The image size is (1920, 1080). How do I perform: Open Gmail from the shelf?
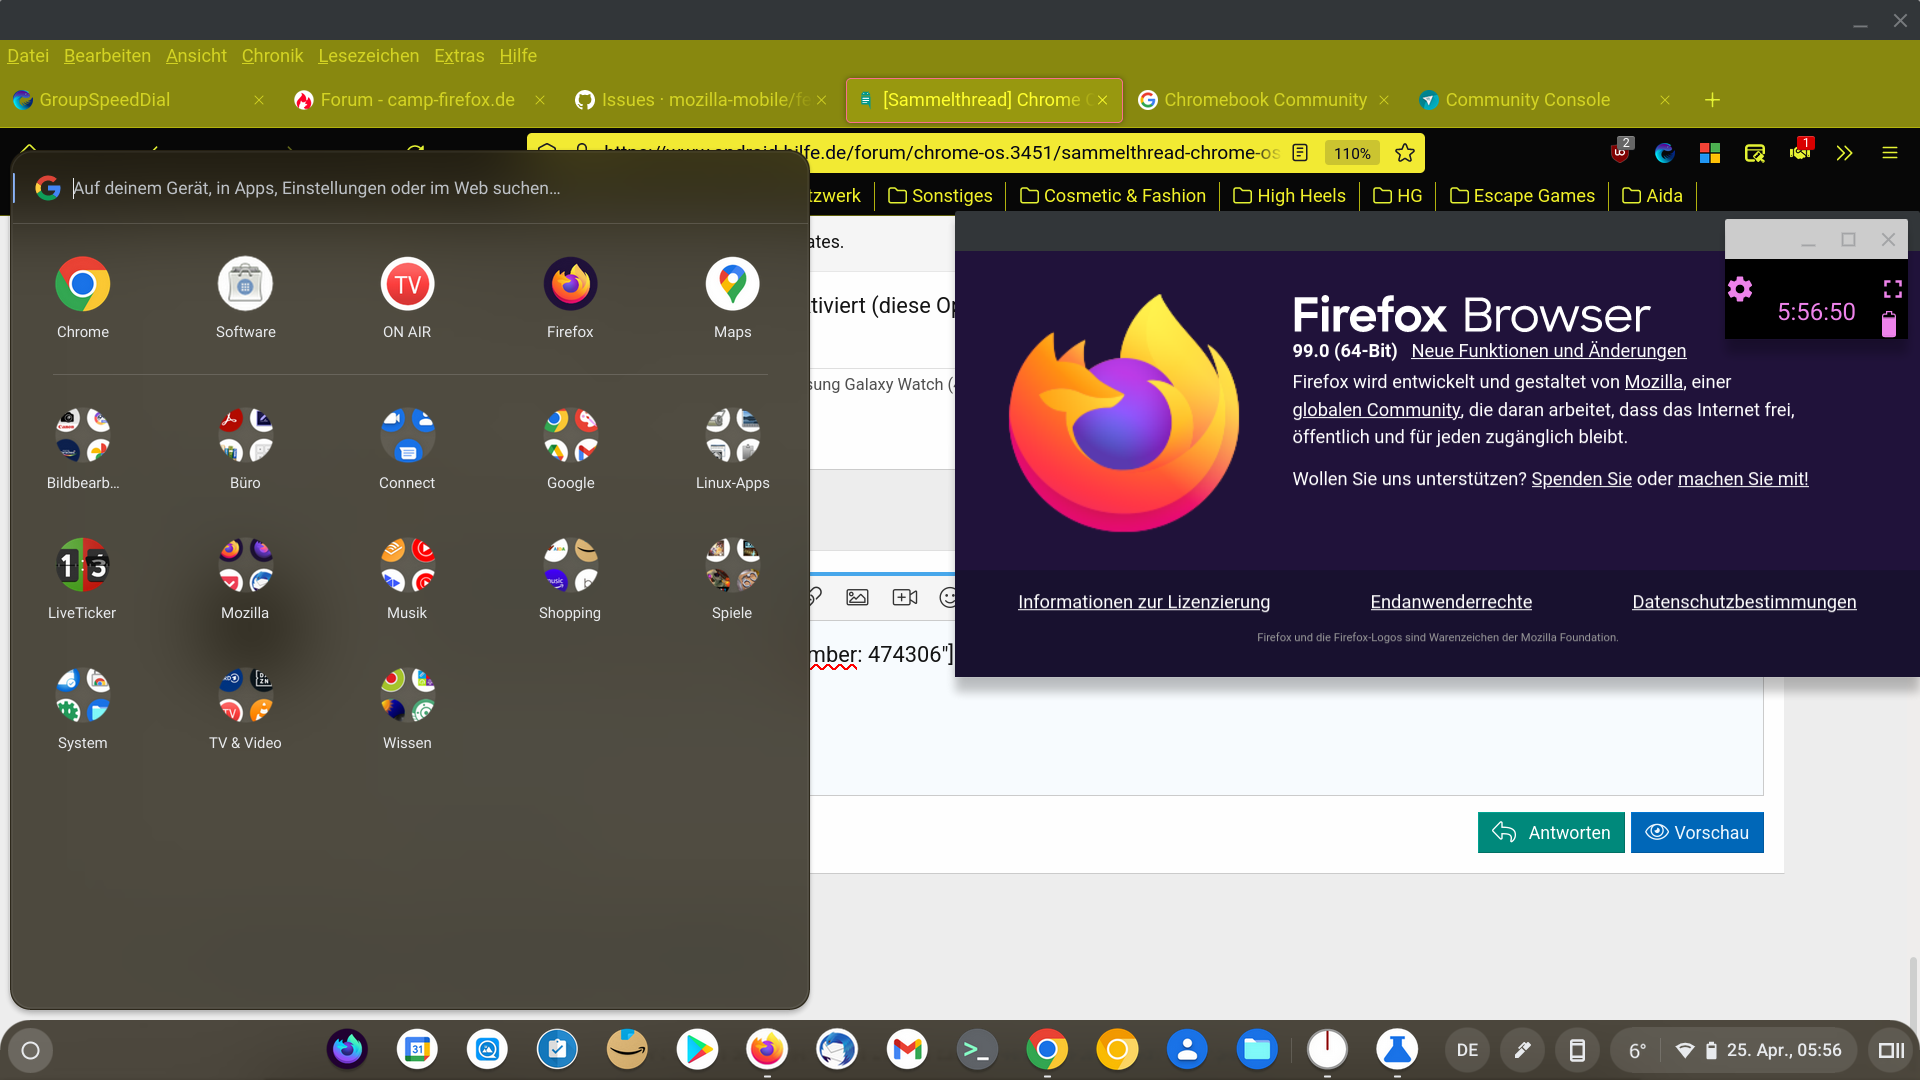pos(907,1050)
